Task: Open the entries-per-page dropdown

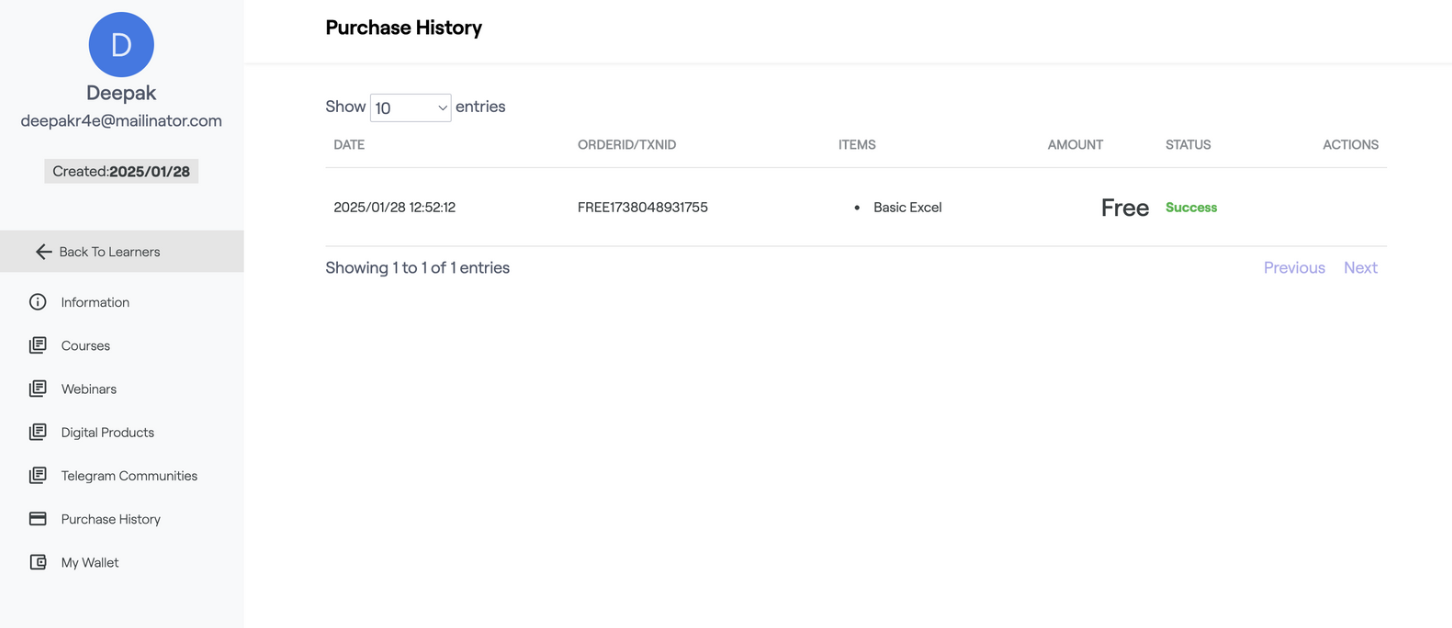Action: [x=410, y=108]
